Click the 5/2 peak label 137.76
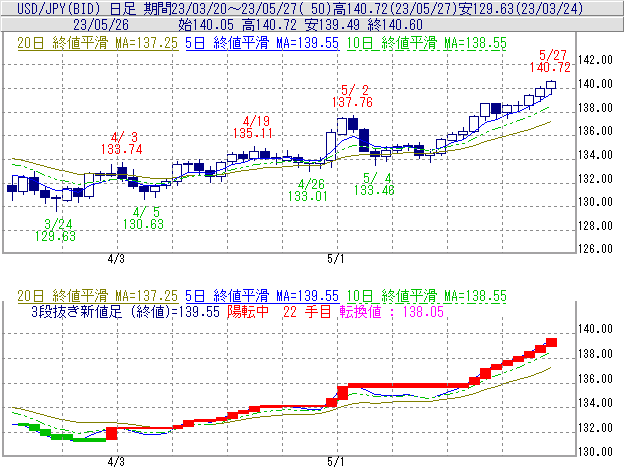Image resolution: width=624 pixels, height=475 pixels. (x=354, y=102)
